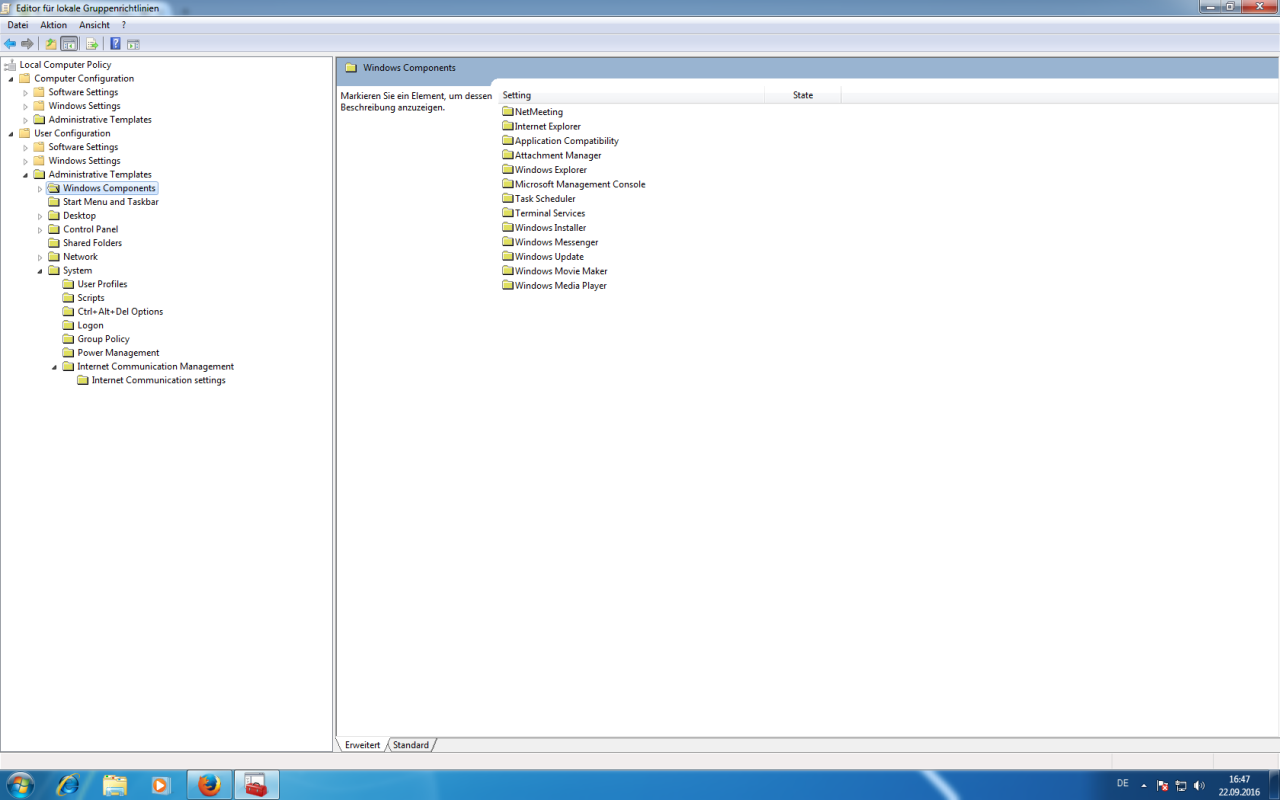Viewport: 1280px width, 800px height.
Task: Open the Windows Update folder
Action: pos(543,257)
